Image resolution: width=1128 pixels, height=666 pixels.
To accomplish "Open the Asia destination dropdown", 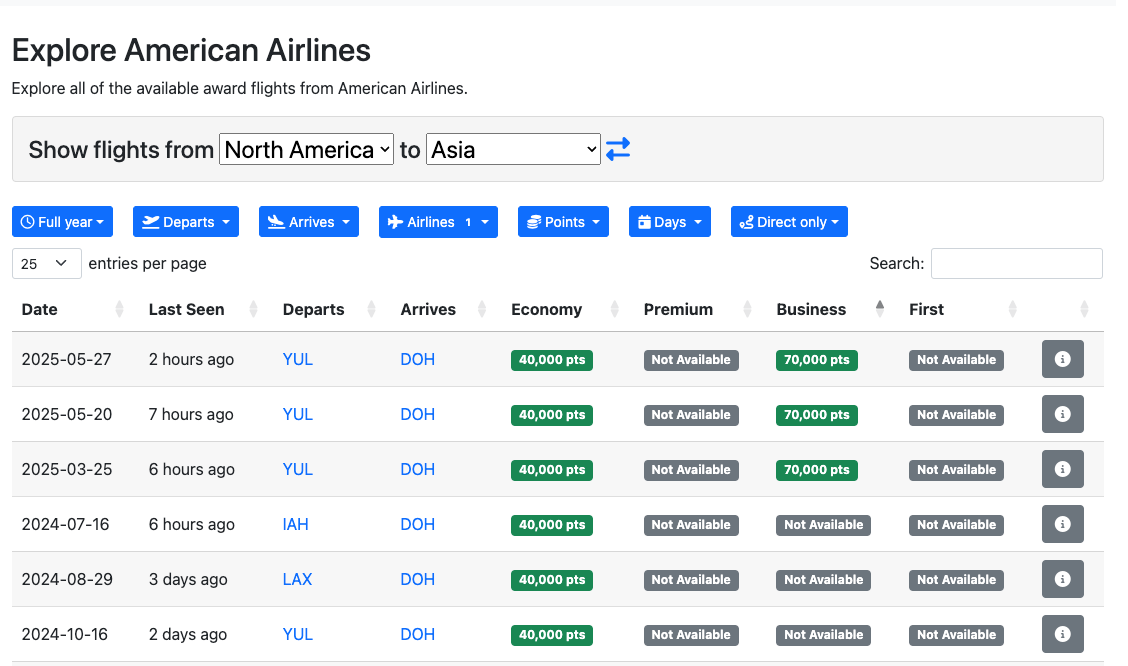I will pyautogui.click(x=513, y=150).
